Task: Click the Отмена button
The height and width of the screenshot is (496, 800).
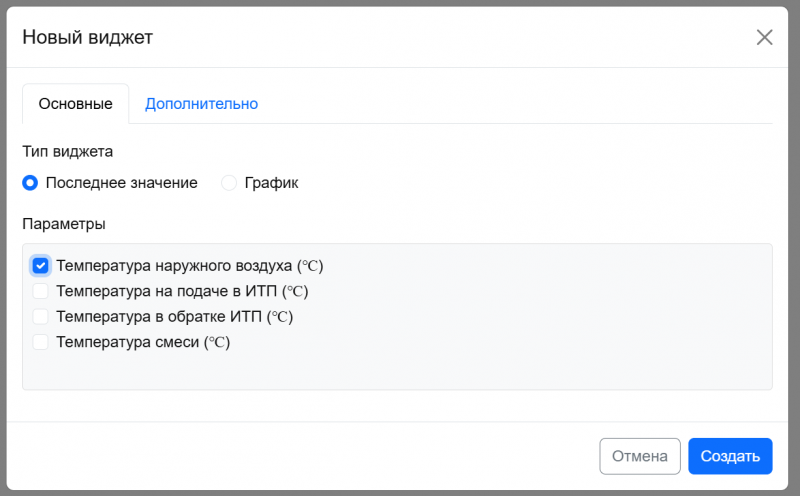Action: [640, 456]
